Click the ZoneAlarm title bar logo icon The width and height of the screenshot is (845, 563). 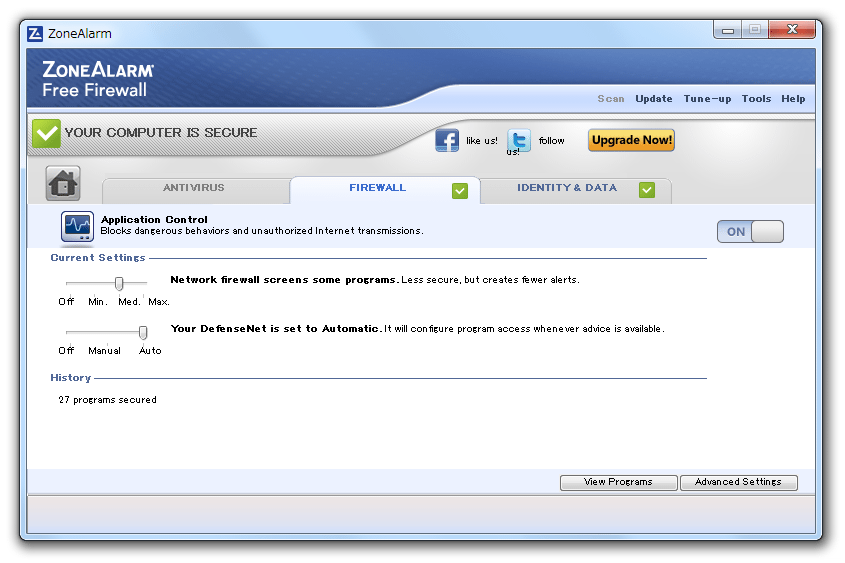(x=35, y=34)
